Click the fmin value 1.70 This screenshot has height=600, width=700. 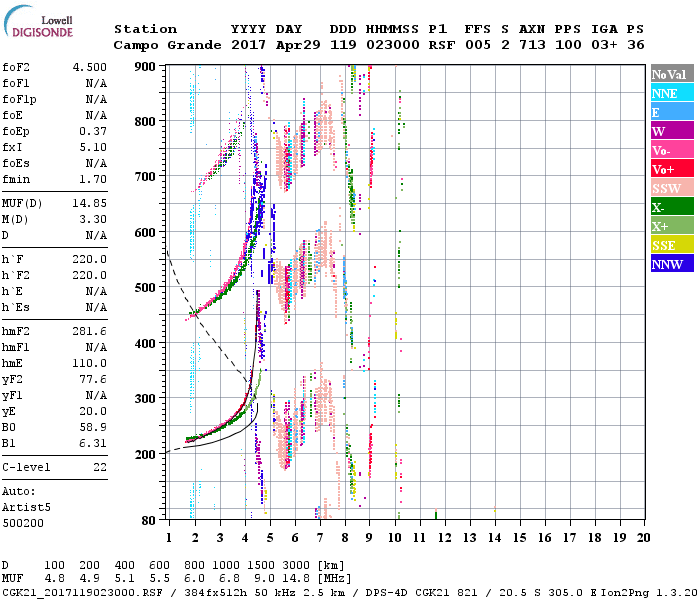coord(93,179)
